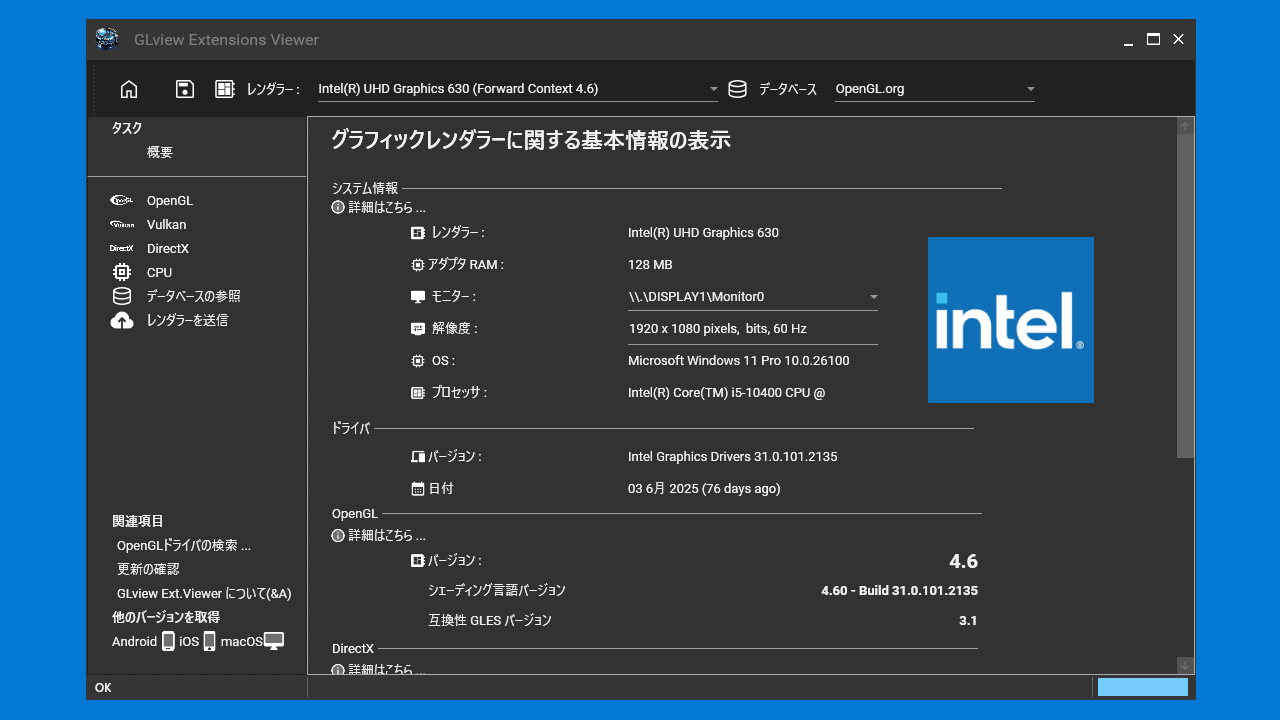This screenshot has width=1280, height=720.
Task: Click Microsoft Windows 11 Pro OS value
Action: [739, 360]
